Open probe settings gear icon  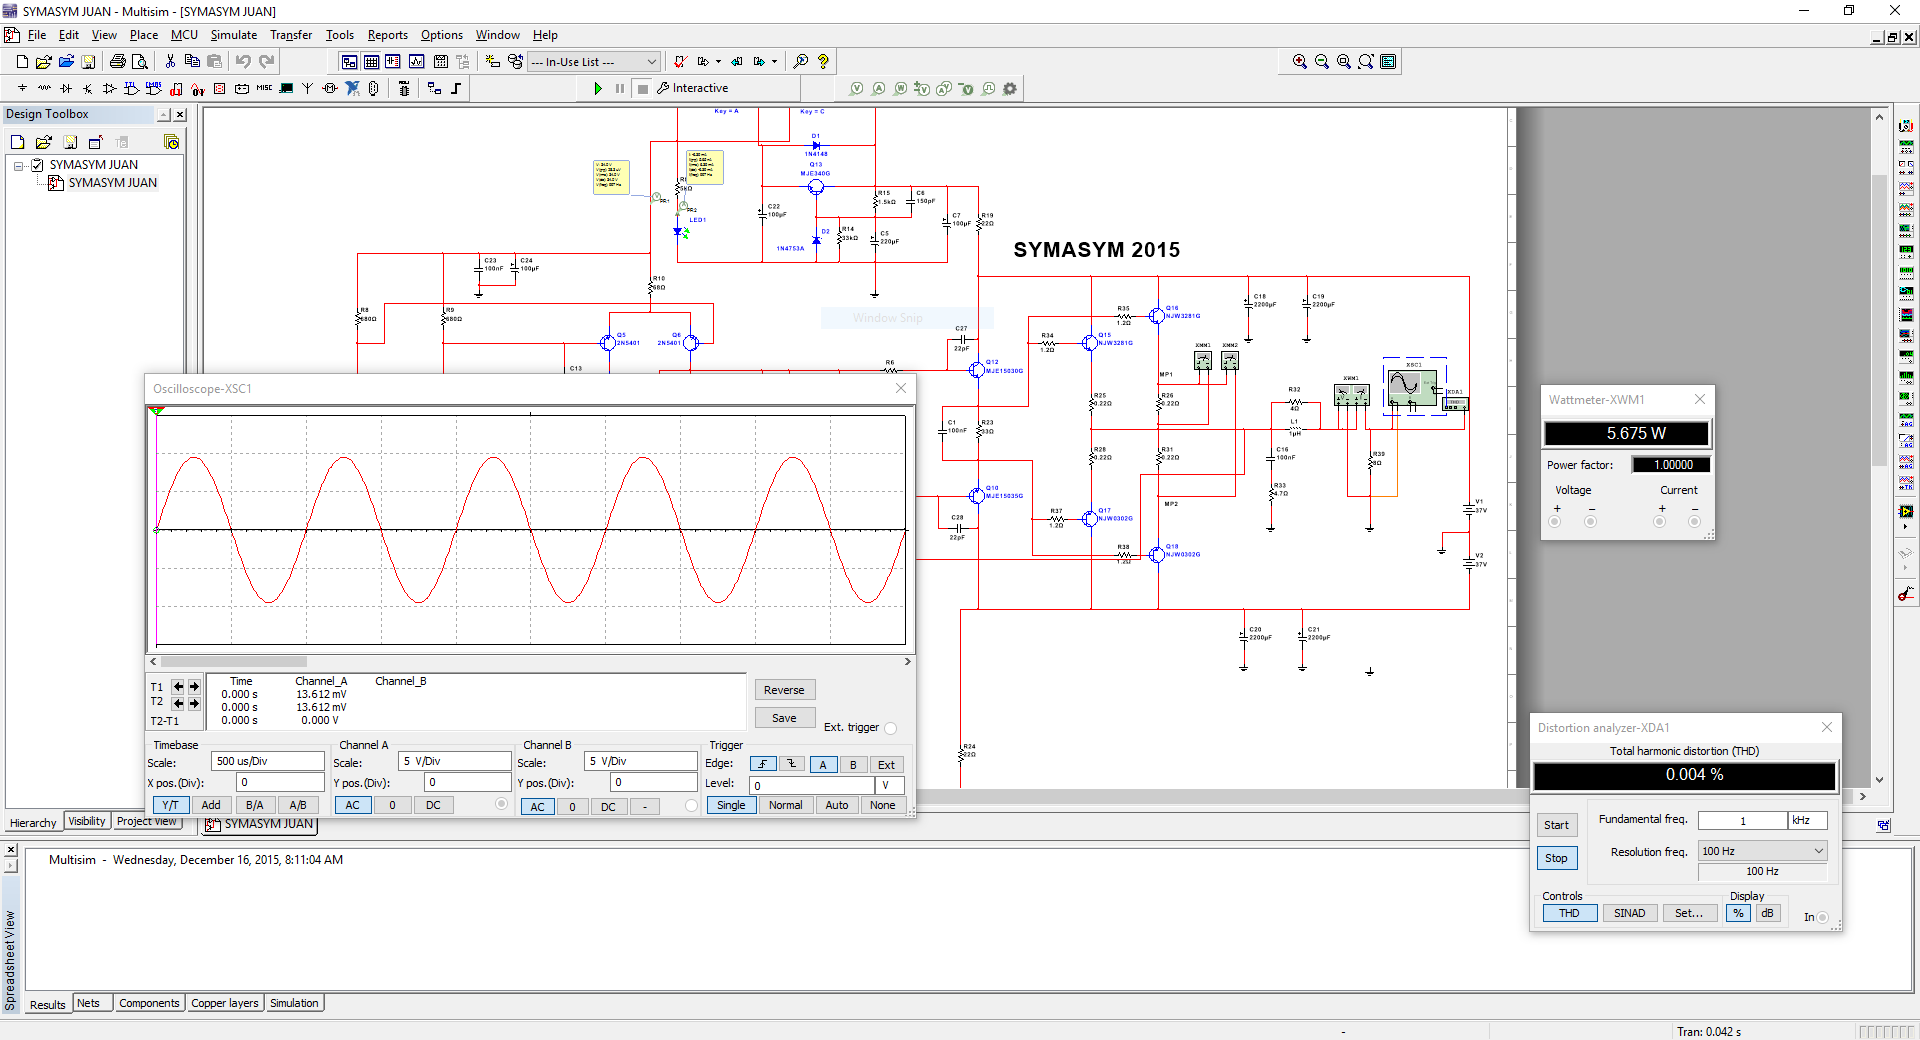coord(1010,88)
